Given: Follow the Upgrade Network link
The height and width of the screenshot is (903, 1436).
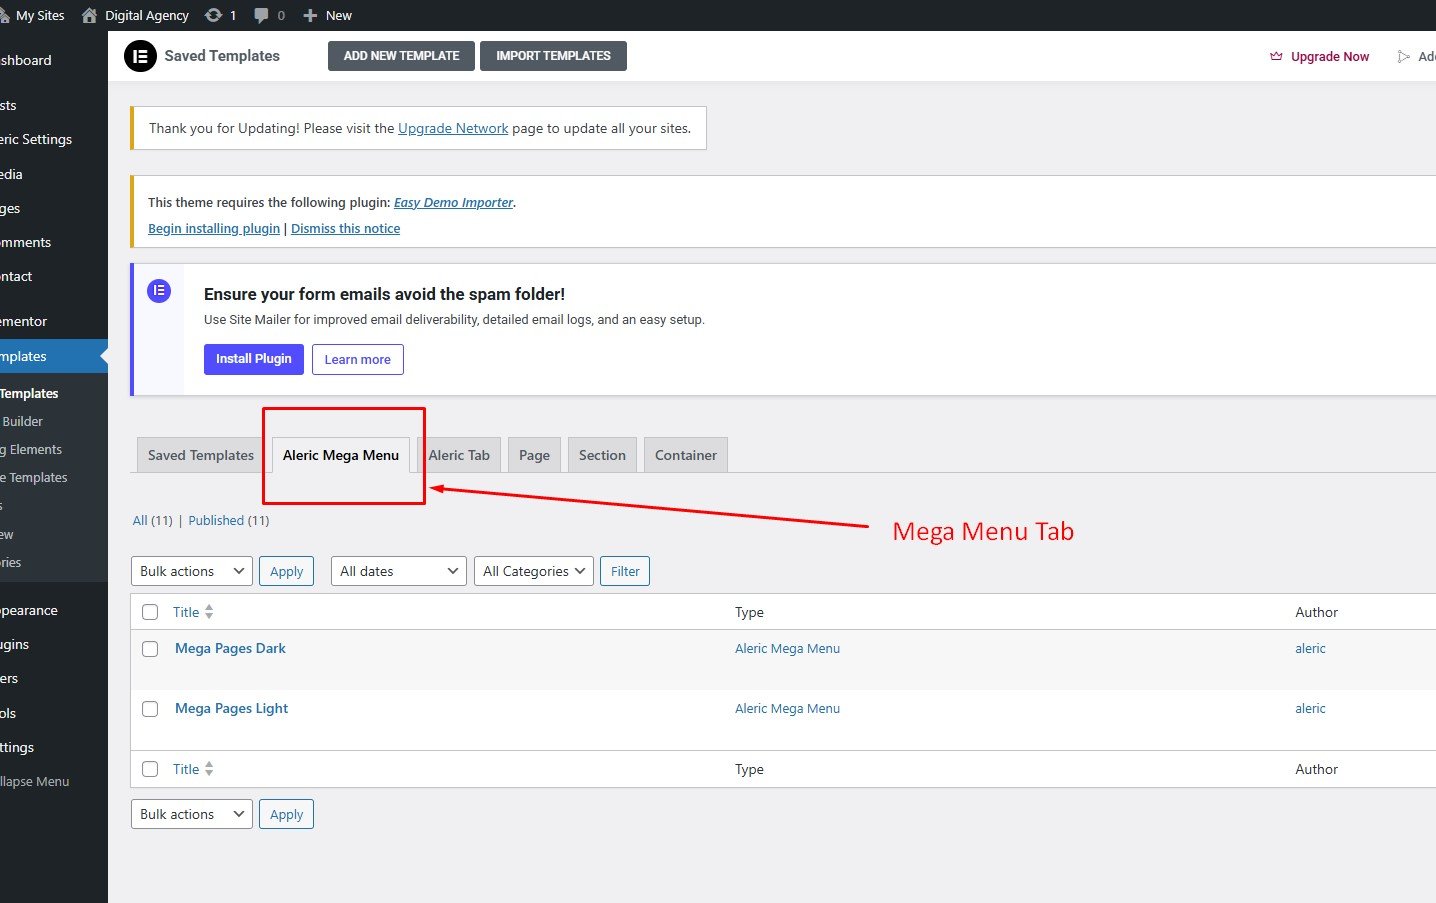Looking at the screenshot, I should [453, 128].
